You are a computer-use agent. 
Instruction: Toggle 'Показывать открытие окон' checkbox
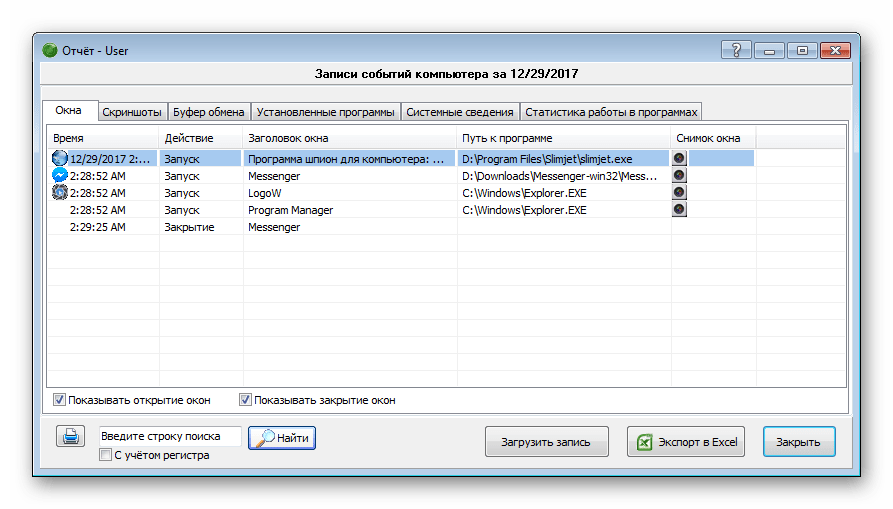click(60, 400)
